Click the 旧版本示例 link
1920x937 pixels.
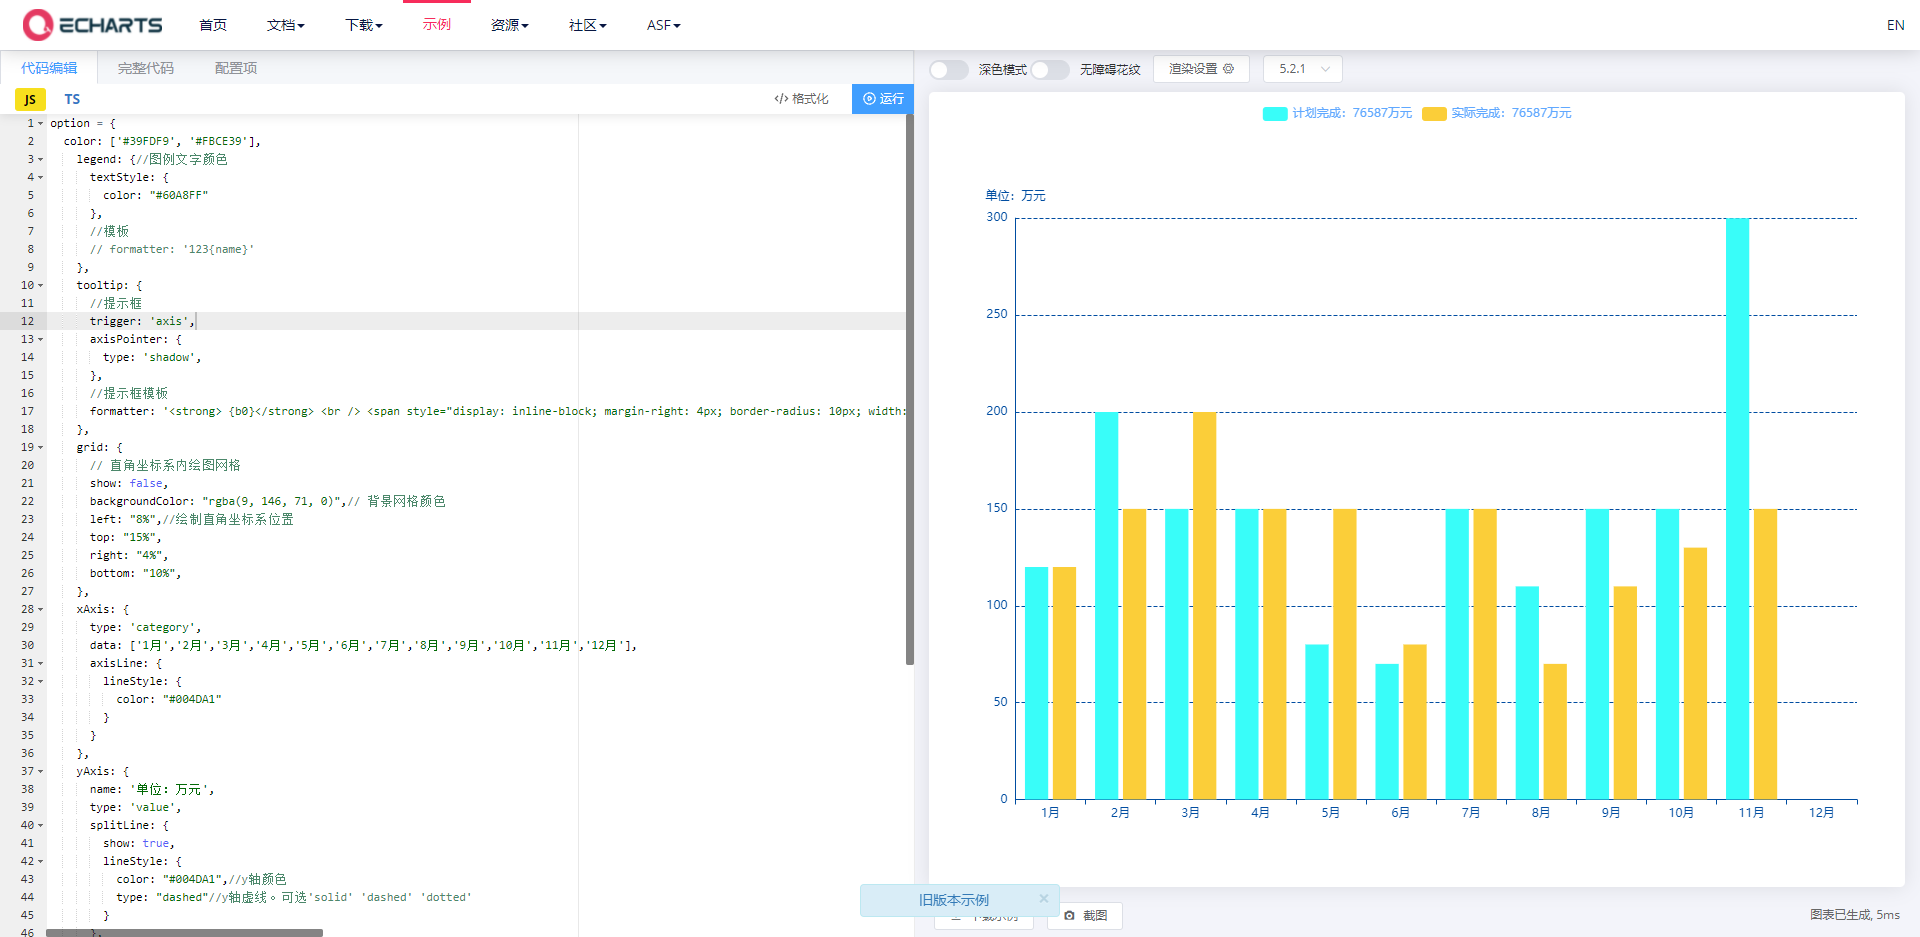pos(953,900)
